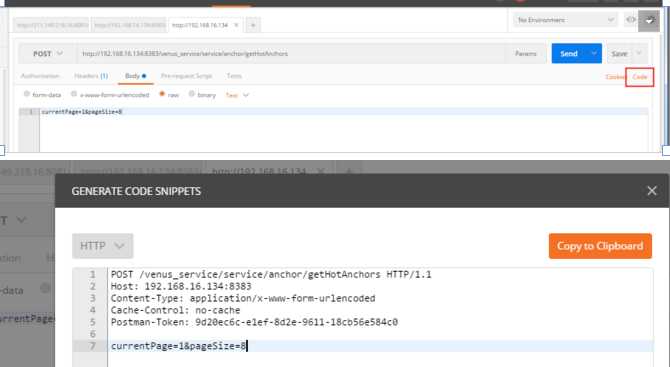The width and height of the screenshot is (670, 367).
Task: Click the Code link to generate snippets
Action: click(x=640, y=77)
